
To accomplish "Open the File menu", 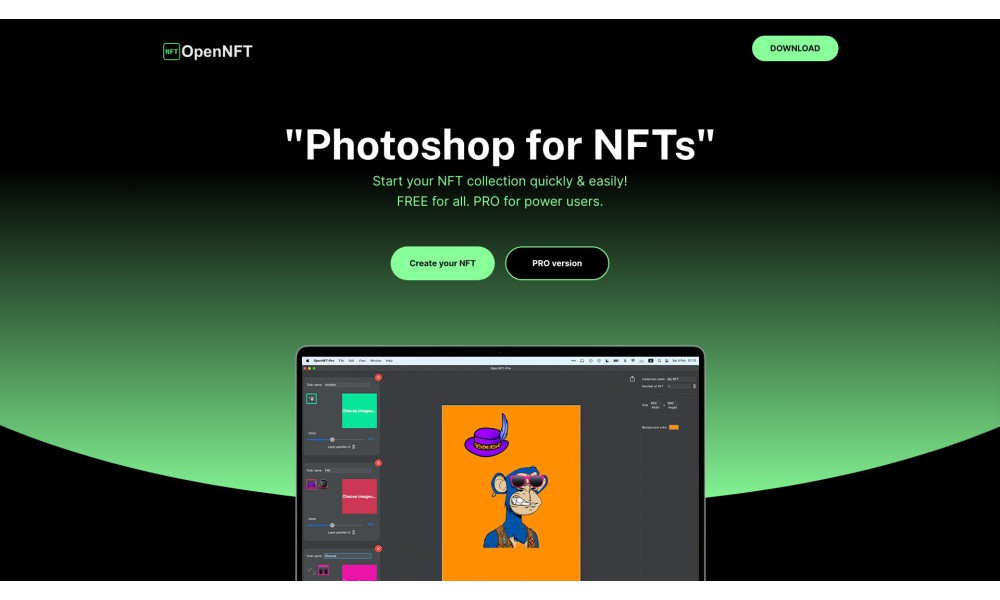I will [x=341, y=361].
